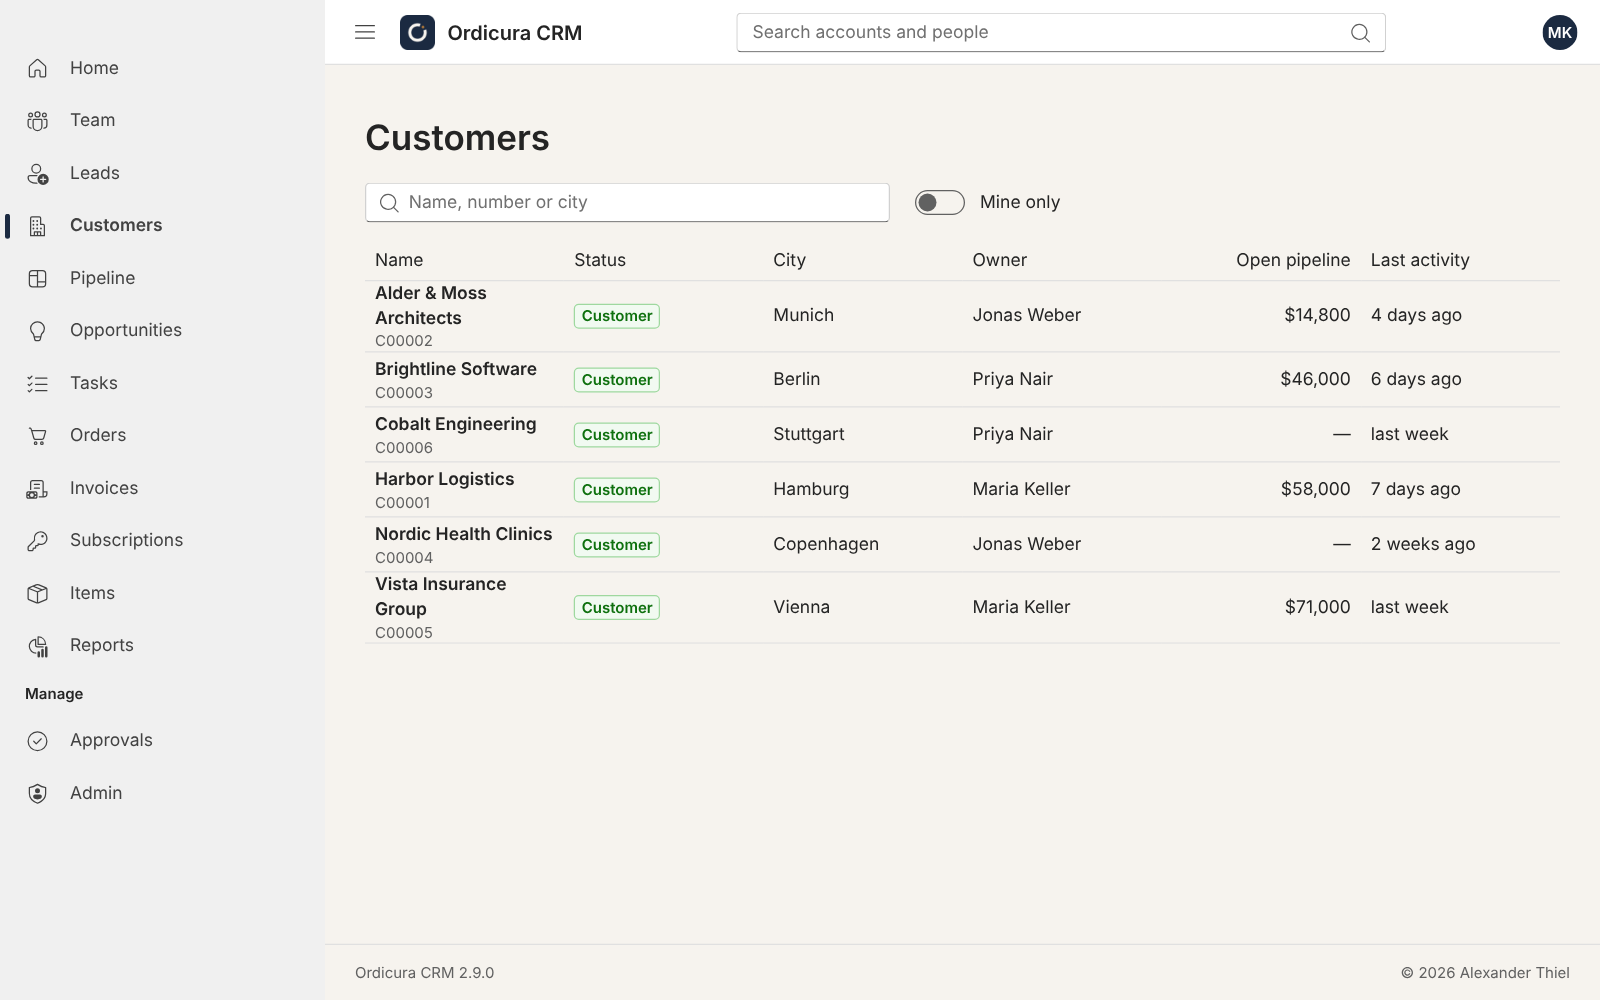Screen dimensions: 1600x1000
Task: Click Customer status badge for Harbor Logistics
Action: (x=617, y=490)
